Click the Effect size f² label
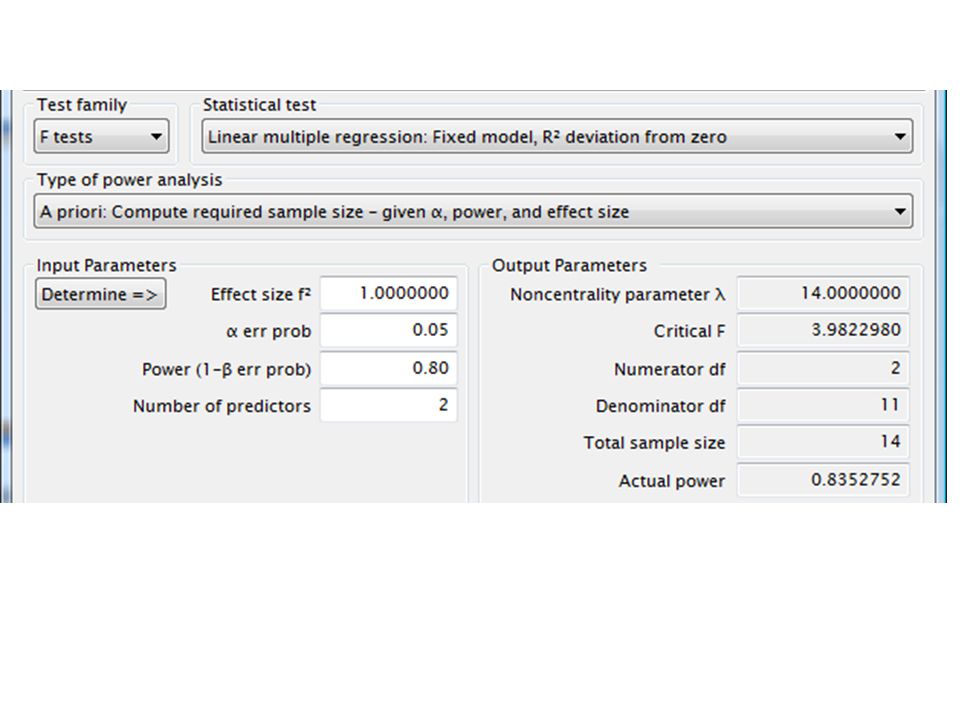The image size is (960, 720). (261, 294)
